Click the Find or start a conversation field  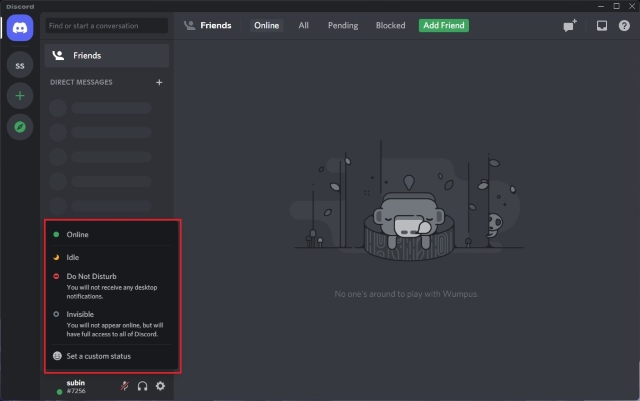click(107, 25)
